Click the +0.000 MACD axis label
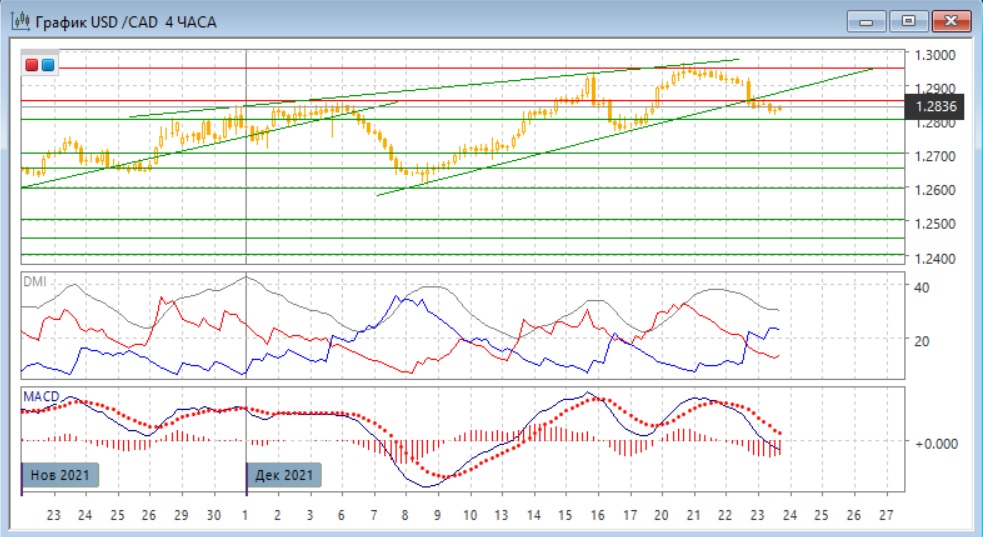The height and width of the screenshot is (537, 983). 935,442
